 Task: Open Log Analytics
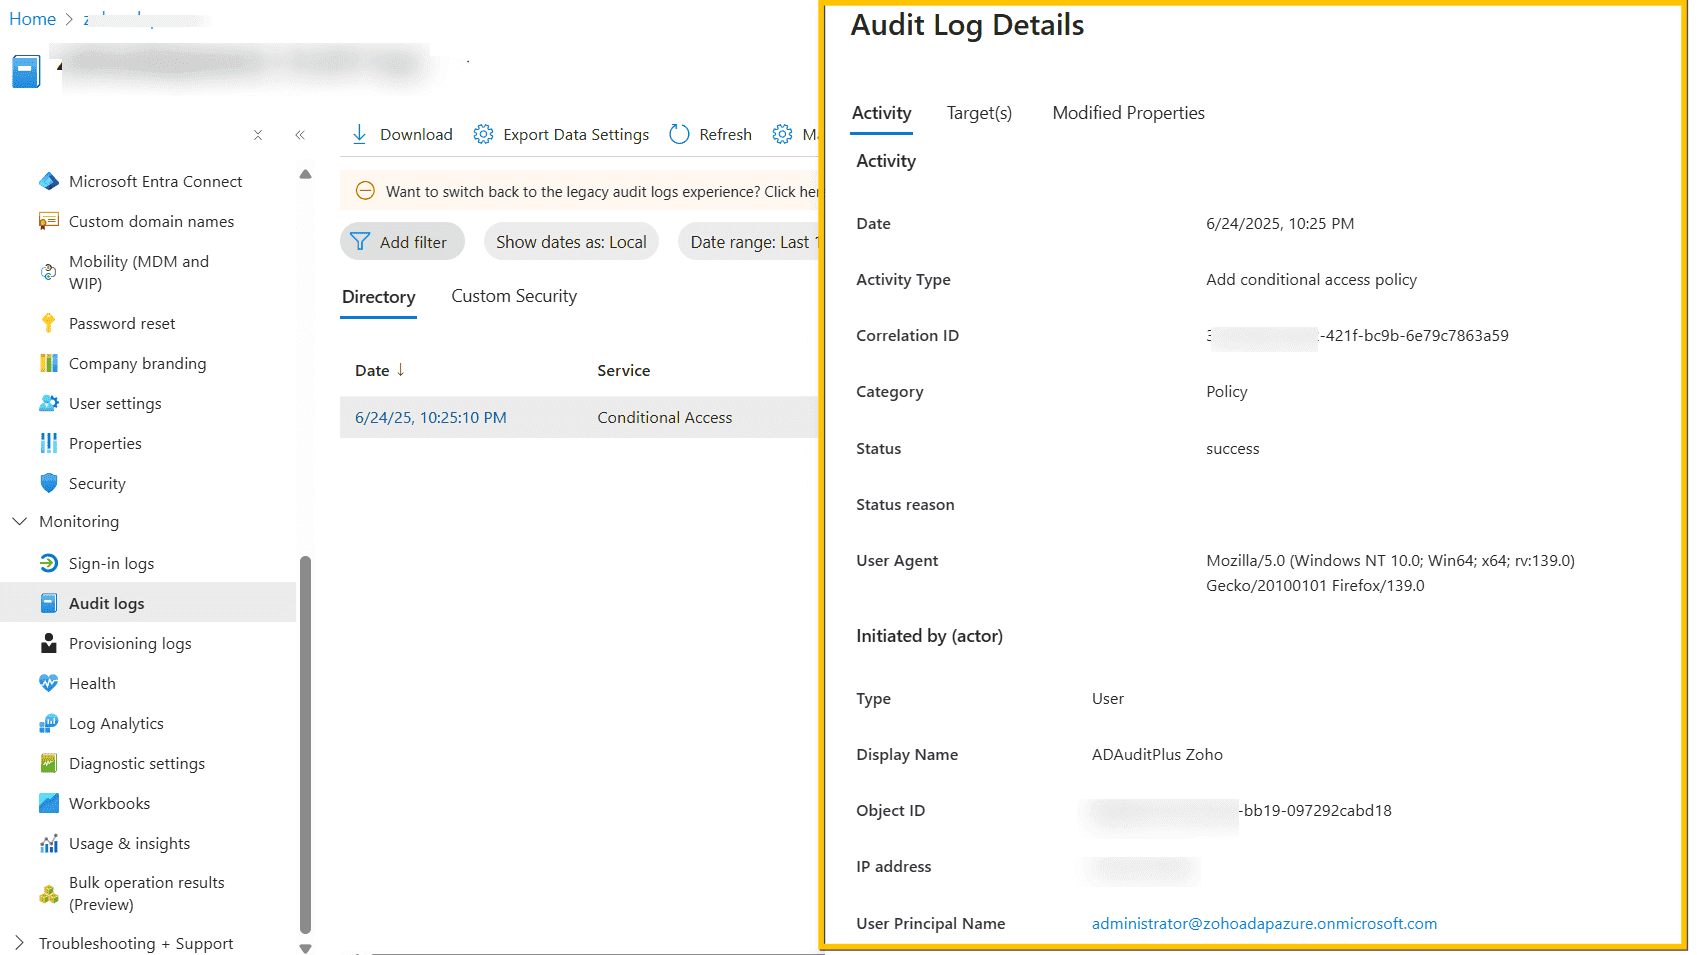pos(116,723)
